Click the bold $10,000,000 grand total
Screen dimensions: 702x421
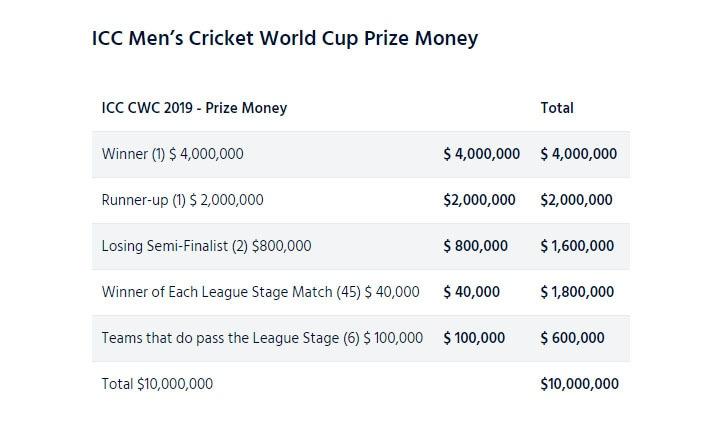pos(579,384)
